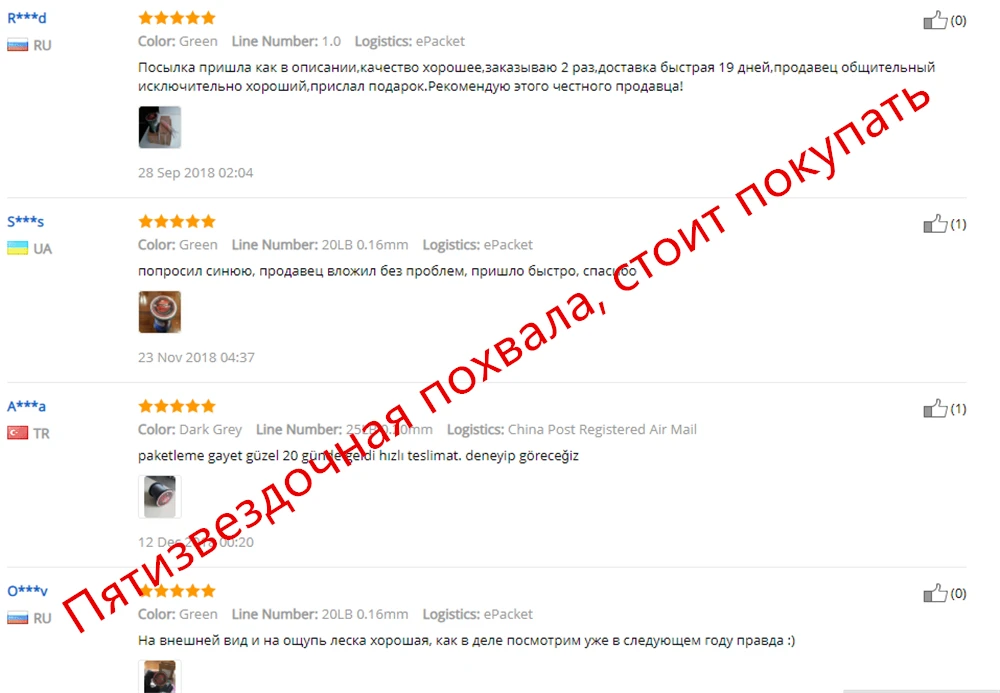Click the 28 Sep 2018 review date

click(x=195, y=173)
